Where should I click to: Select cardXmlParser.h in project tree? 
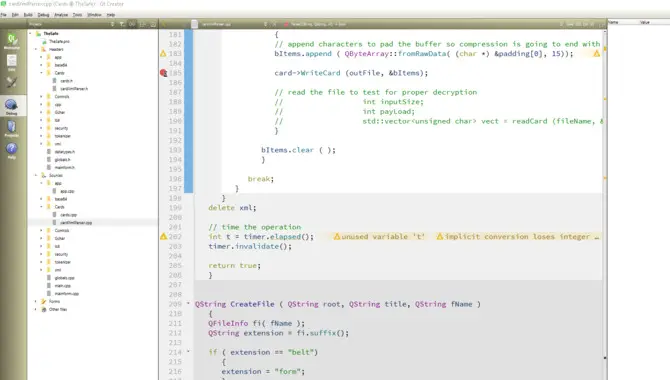(x=74, y=89)
